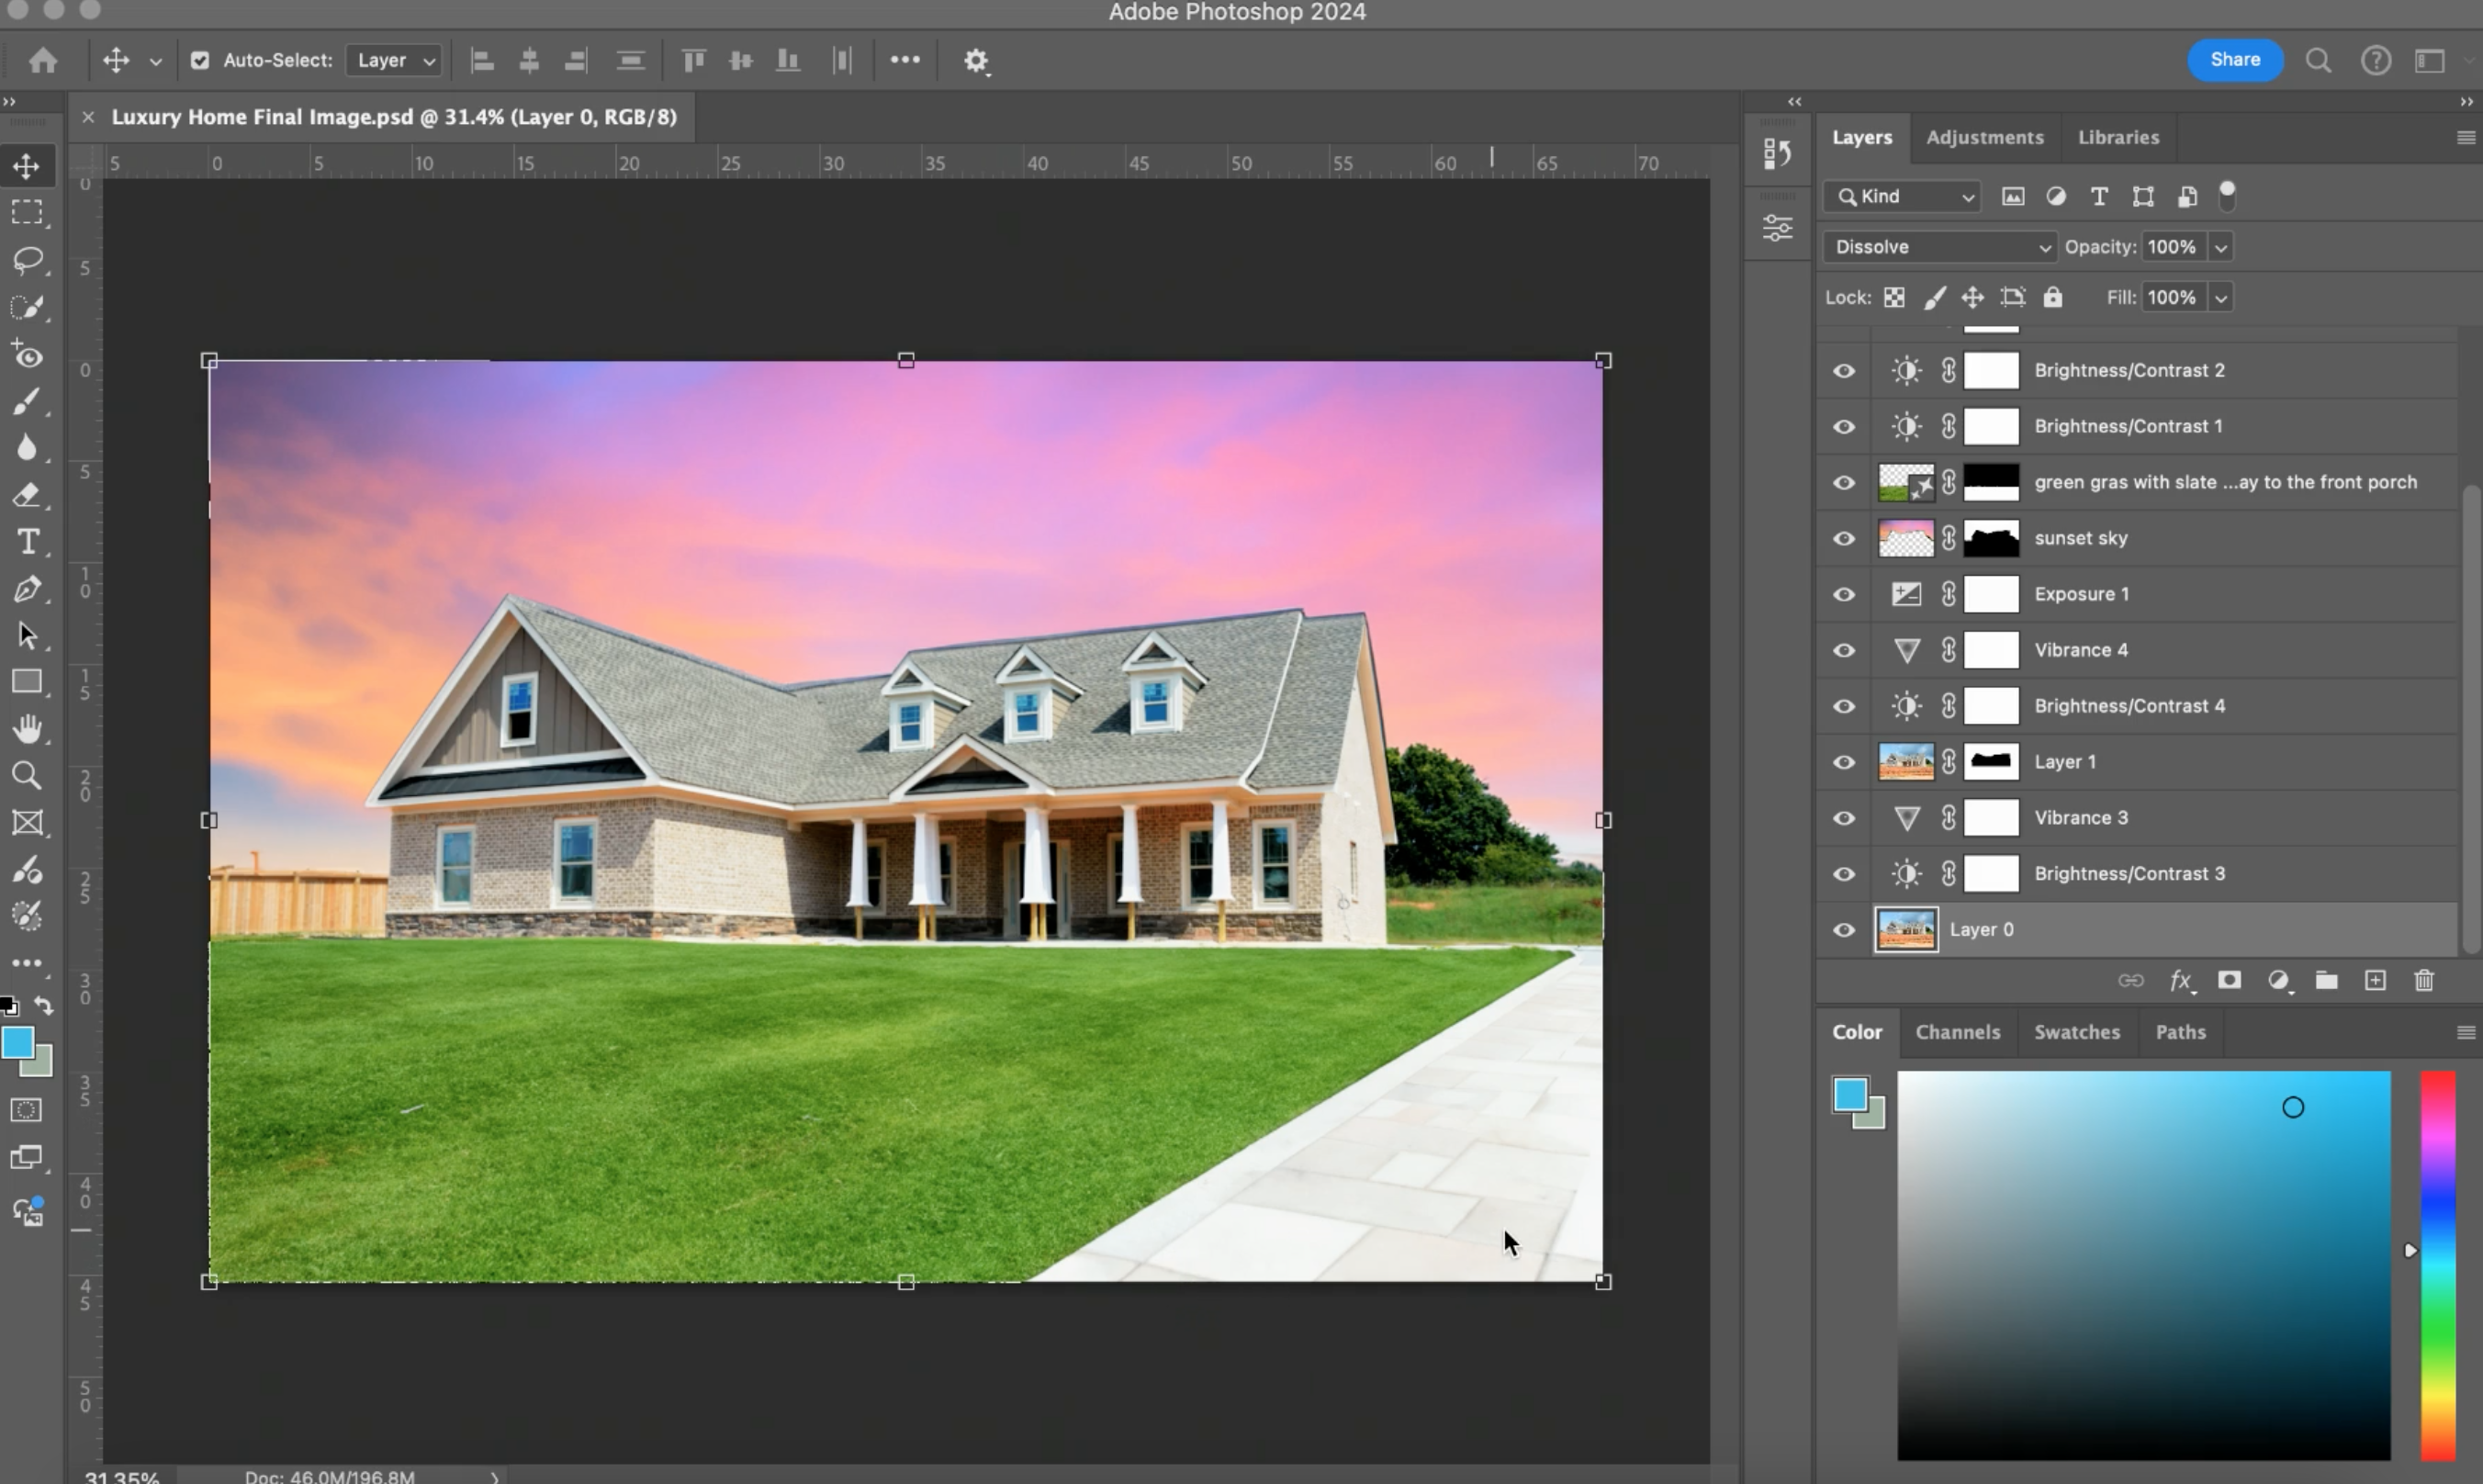Hide the sunset sky layer
The image size is (2483, 1484).
[x=1844, y=539]
